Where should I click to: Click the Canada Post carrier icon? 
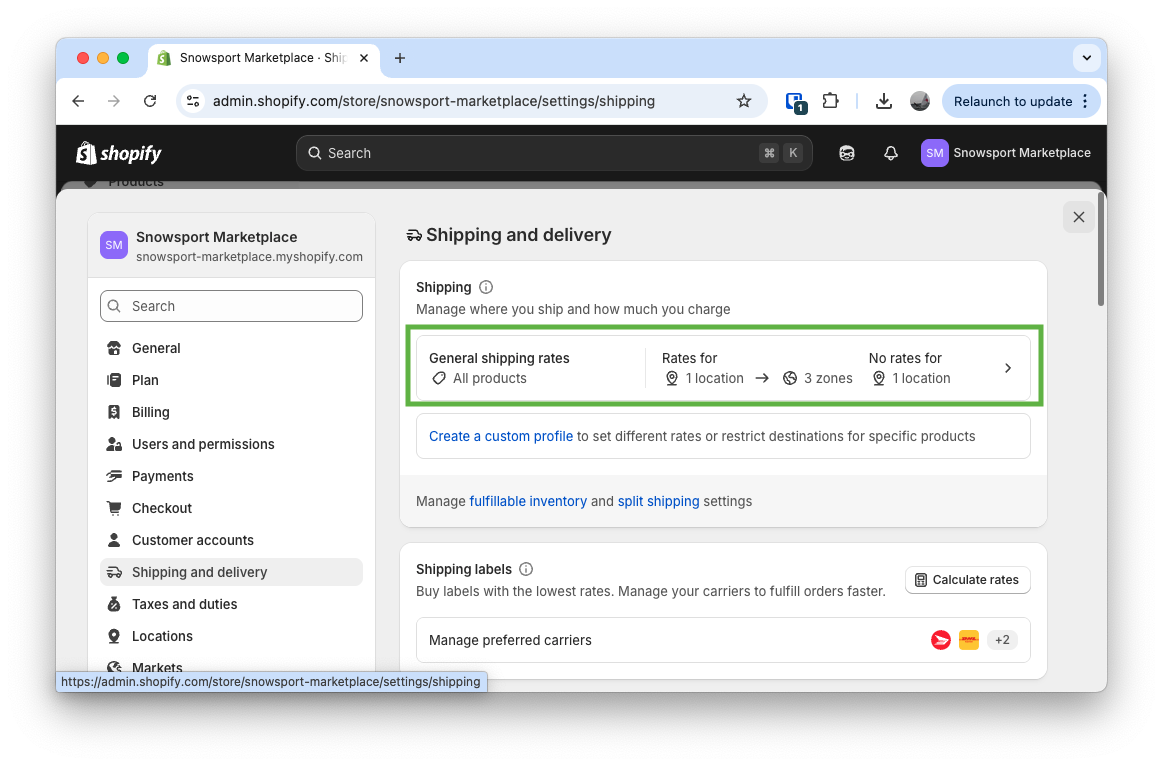coord(940,639)
